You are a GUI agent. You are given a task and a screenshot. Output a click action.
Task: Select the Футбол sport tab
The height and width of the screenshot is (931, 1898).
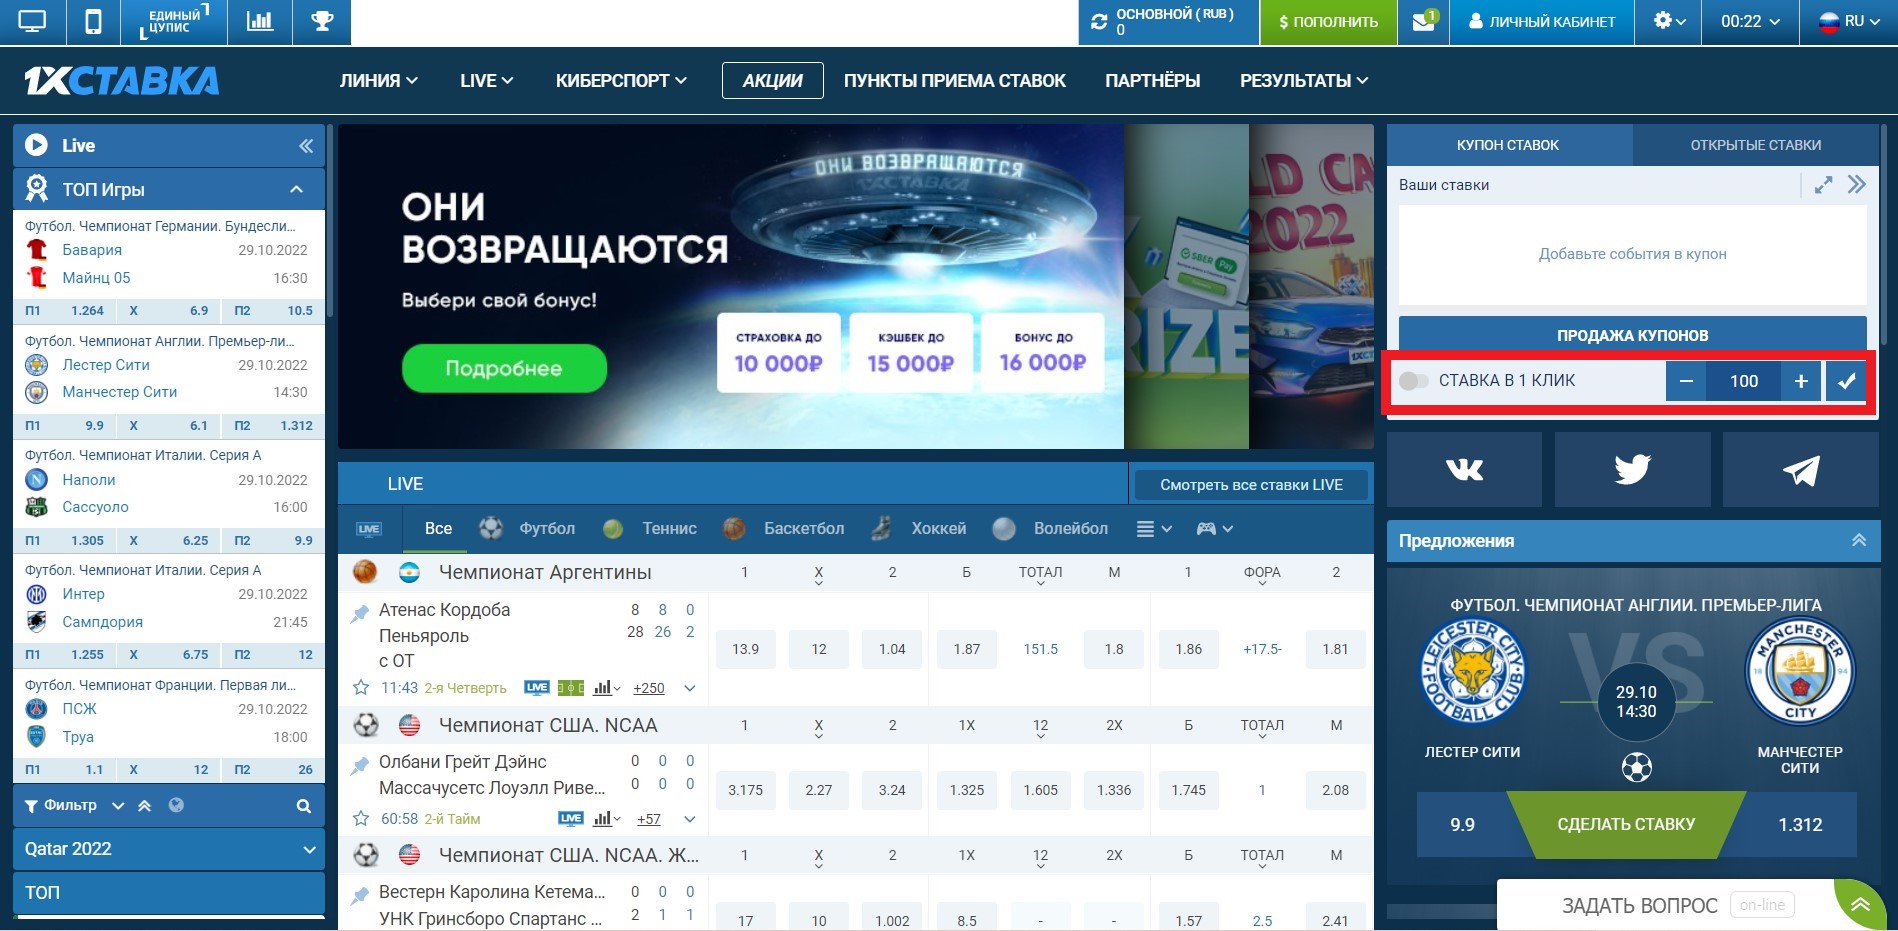point(527,529)
